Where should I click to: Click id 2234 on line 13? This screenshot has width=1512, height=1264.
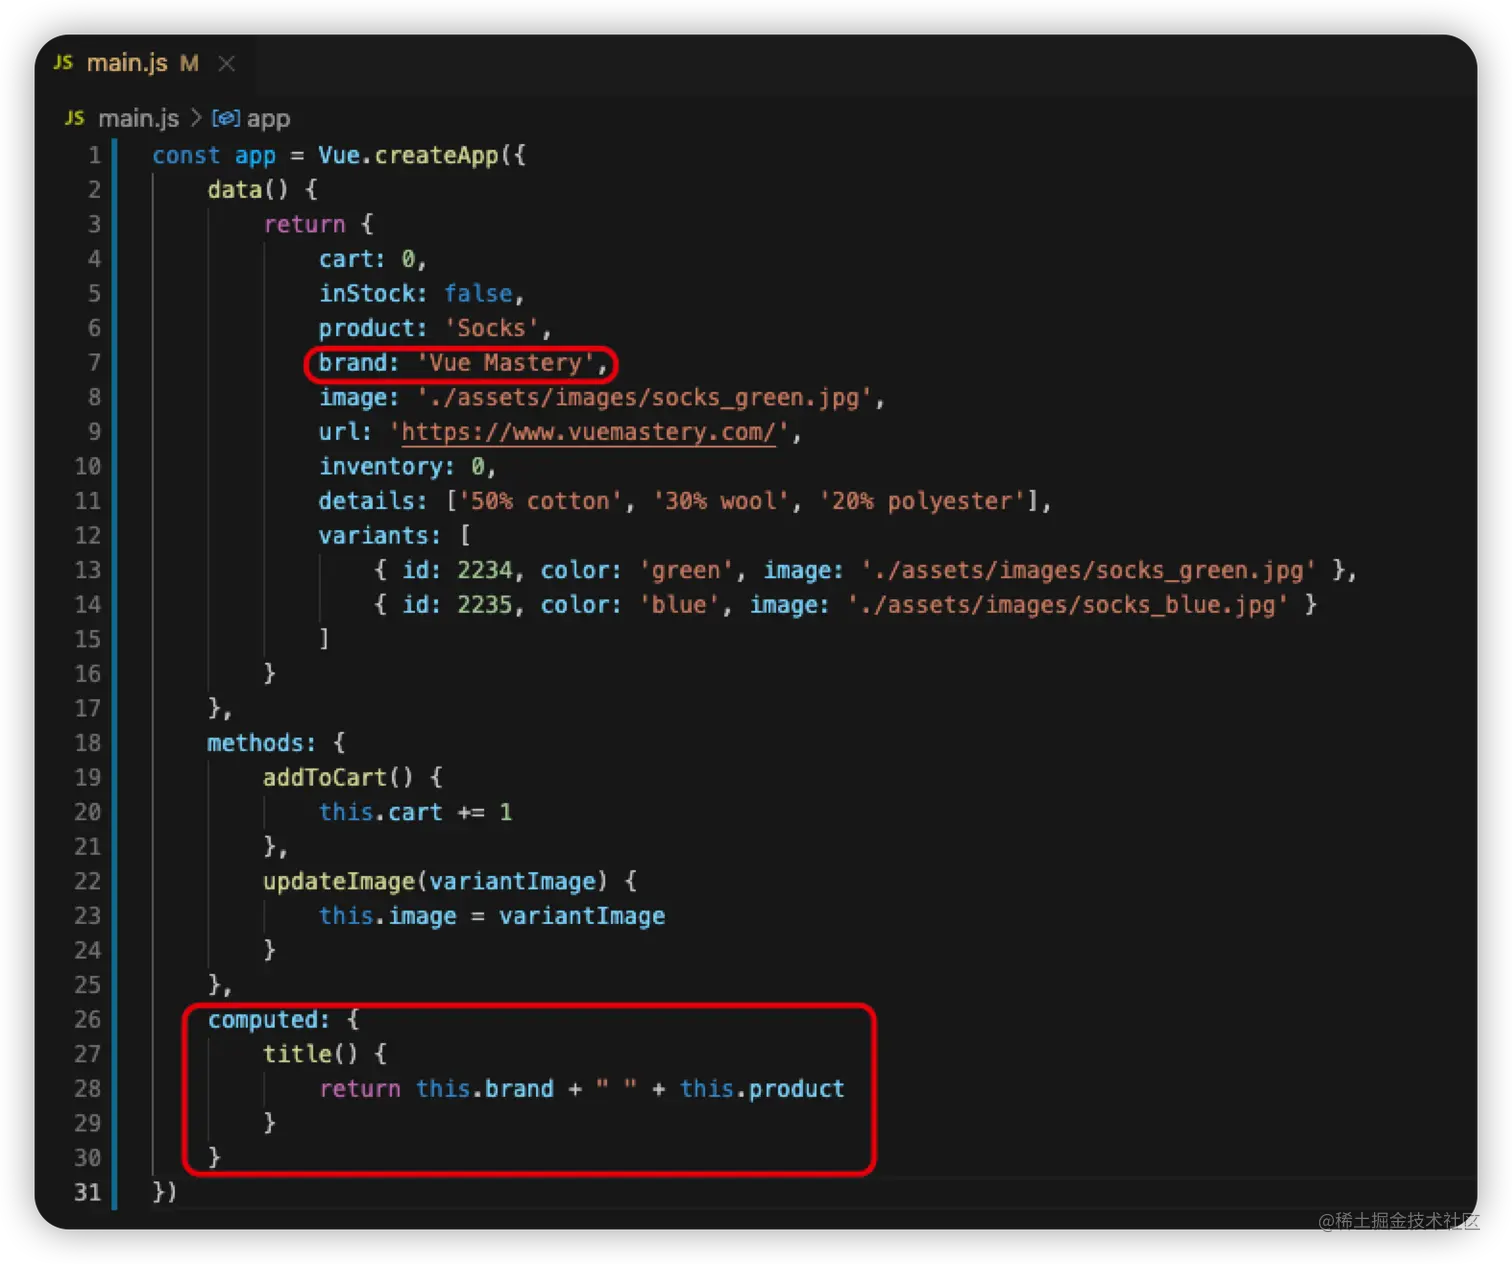[485, 570]
